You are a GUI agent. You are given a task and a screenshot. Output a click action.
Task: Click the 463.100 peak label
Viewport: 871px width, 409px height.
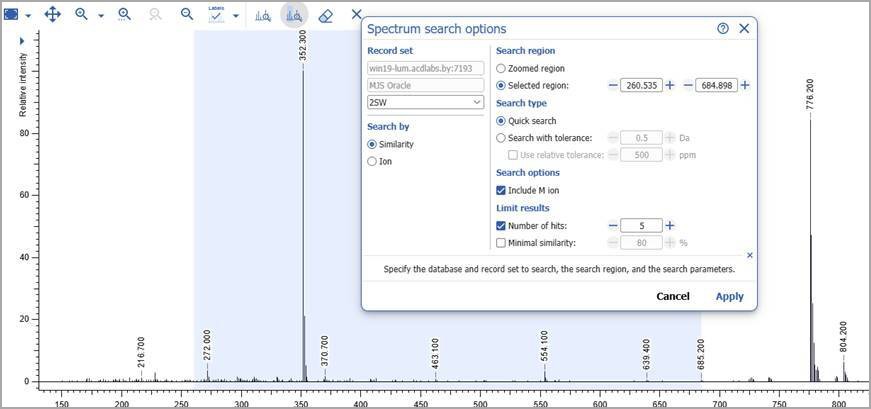click(435, 353)
